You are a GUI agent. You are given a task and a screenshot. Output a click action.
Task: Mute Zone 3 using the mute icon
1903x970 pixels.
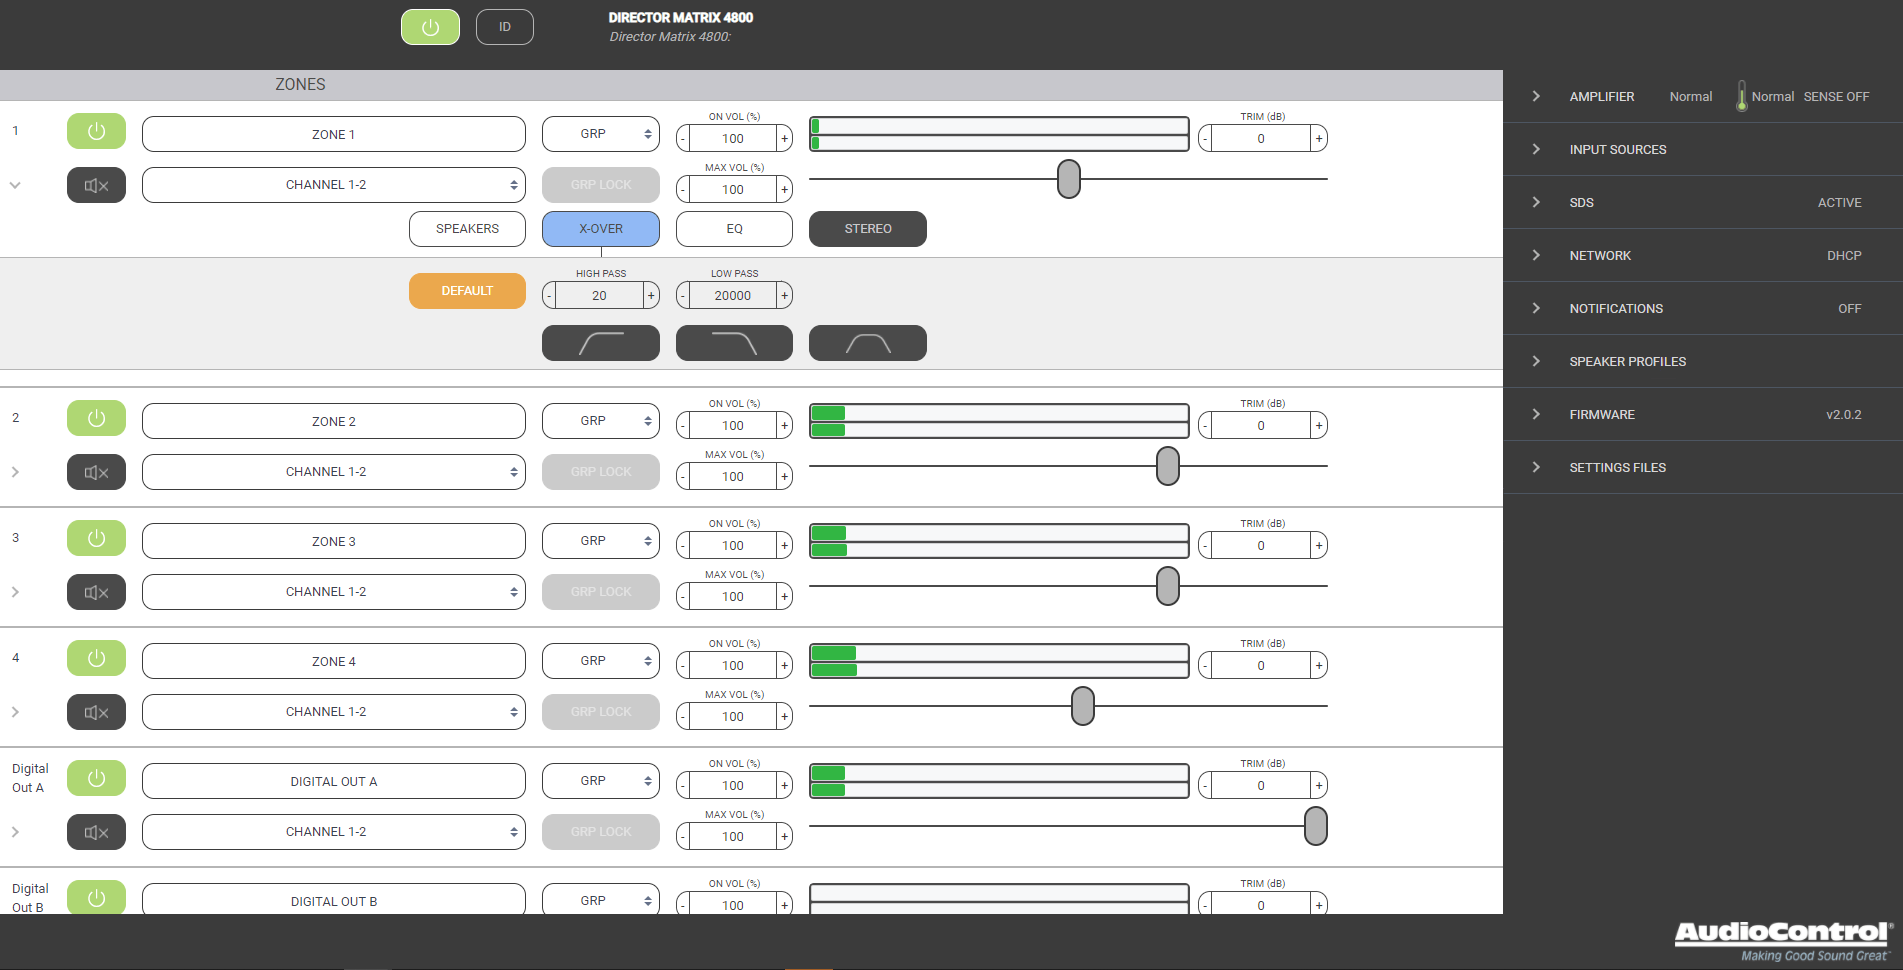(x=96, y=592)
